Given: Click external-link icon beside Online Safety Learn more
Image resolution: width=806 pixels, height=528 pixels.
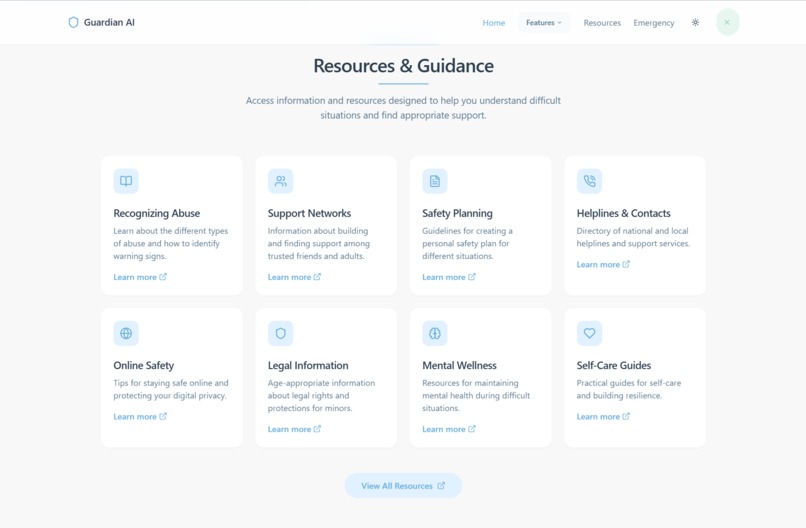Looking at the screenshot, I should (x=163, y=416).
